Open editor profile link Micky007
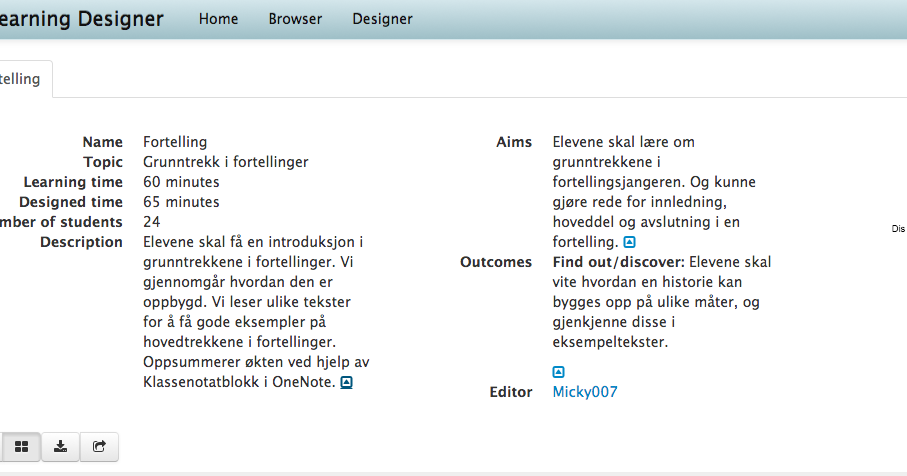Image resolution: width=907 pixels, height=476 pixels. pos(585,392)
